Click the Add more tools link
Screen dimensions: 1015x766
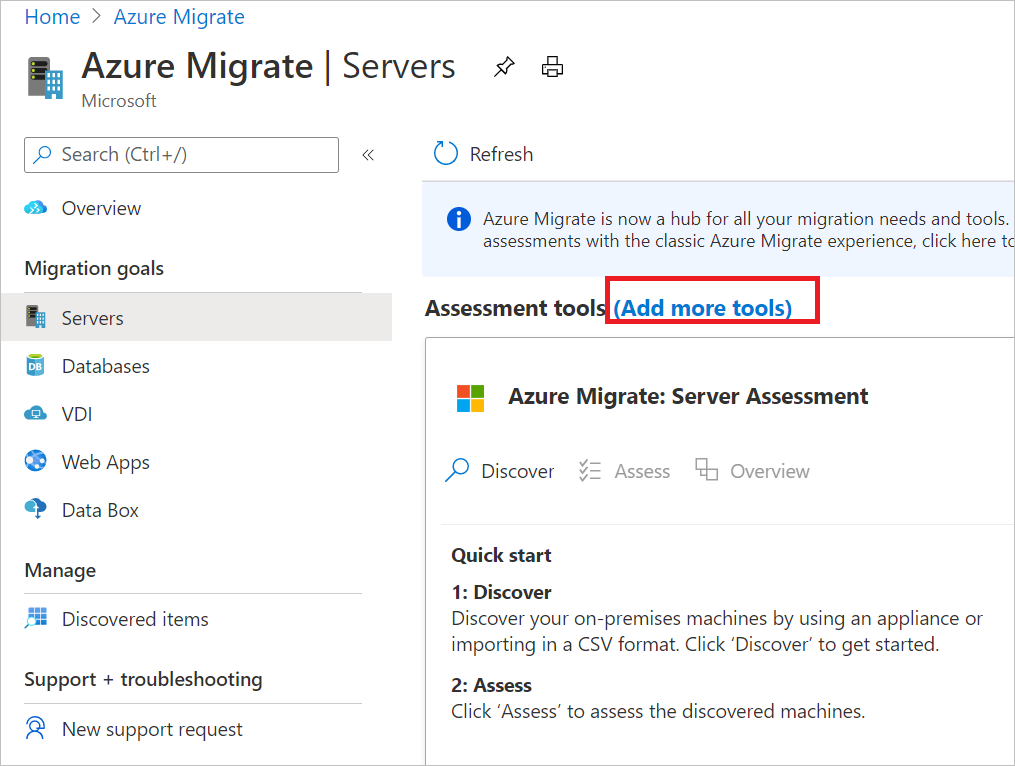pyautogui.click(x=703, y=308)
